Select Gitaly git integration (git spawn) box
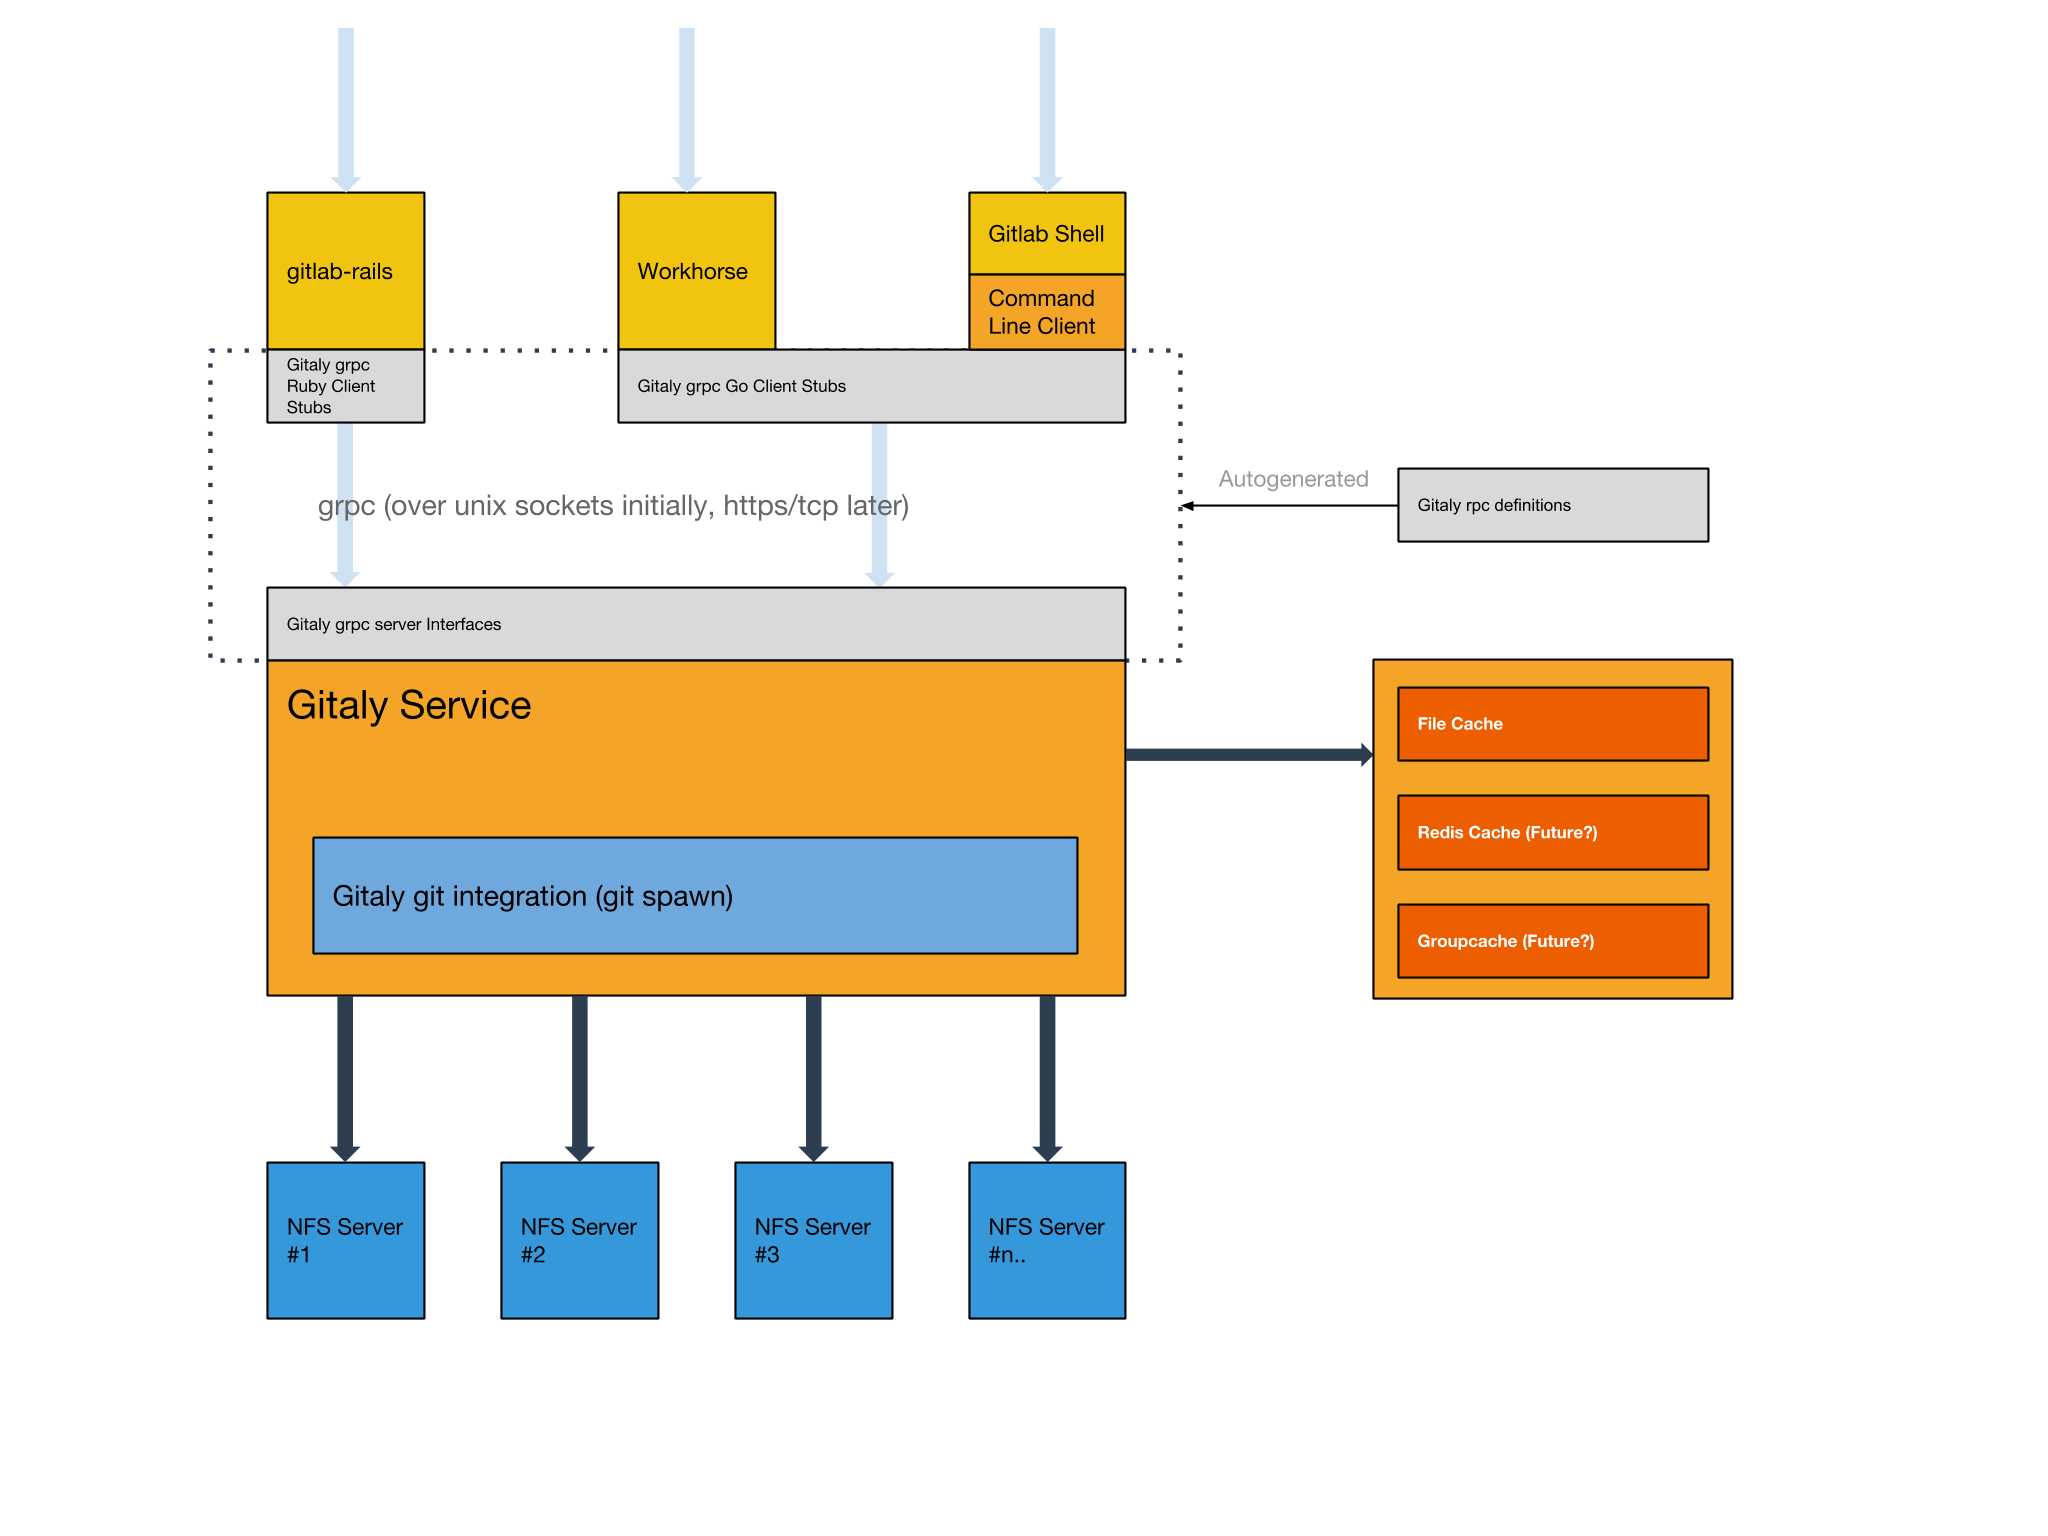 coord(695,895)
